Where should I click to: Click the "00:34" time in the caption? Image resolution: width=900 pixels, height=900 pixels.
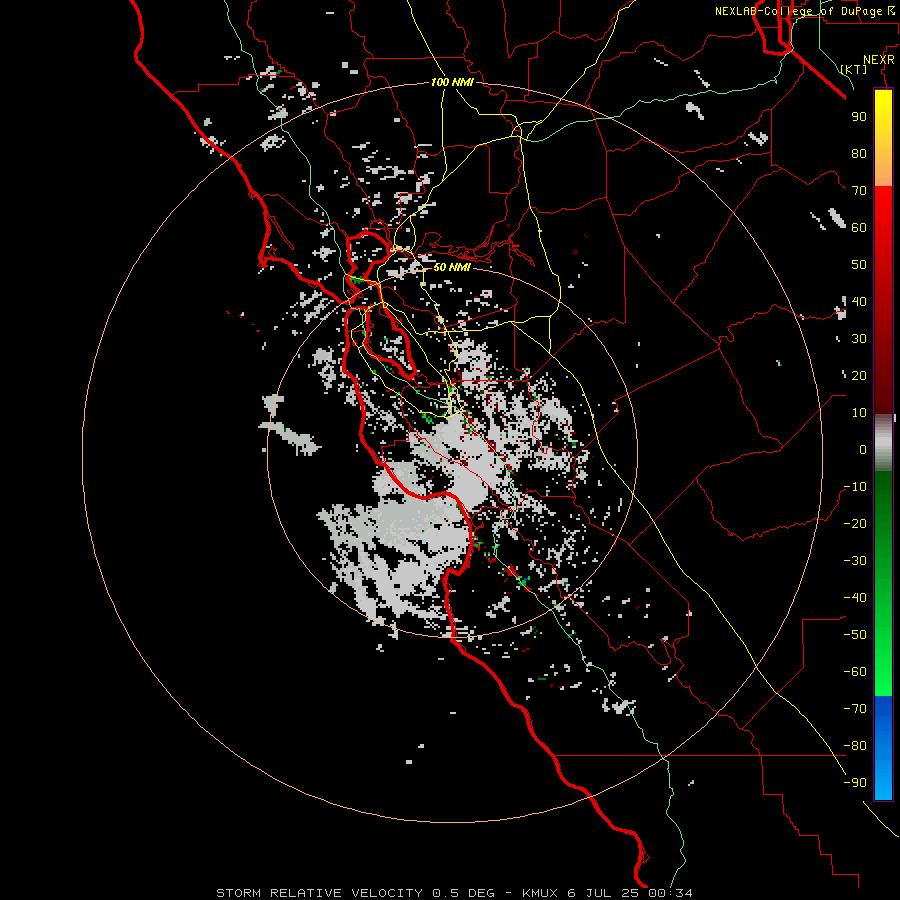670,893
